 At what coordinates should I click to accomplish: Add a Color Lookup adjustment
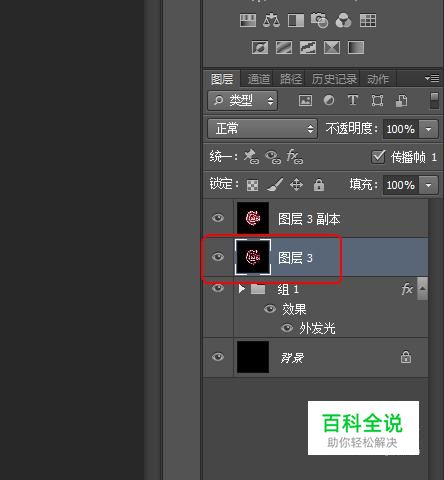[368, 20]
